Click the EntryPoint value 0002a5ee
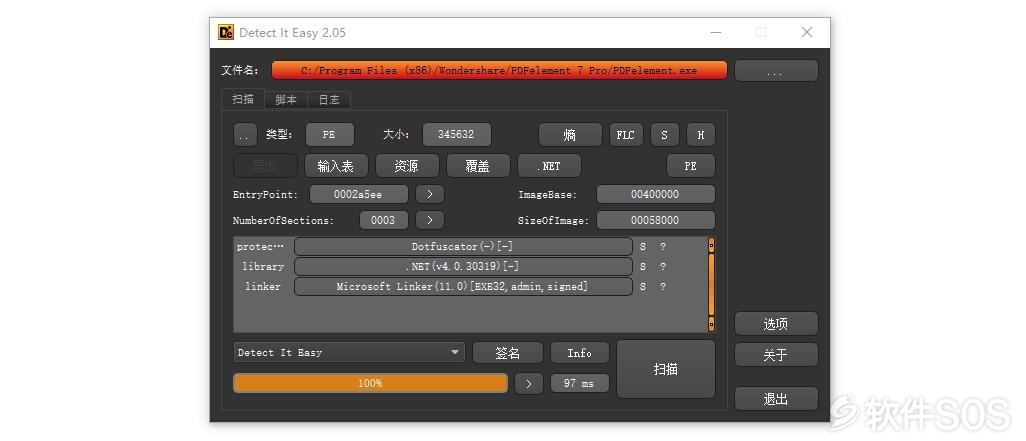 tap(359, 194)
